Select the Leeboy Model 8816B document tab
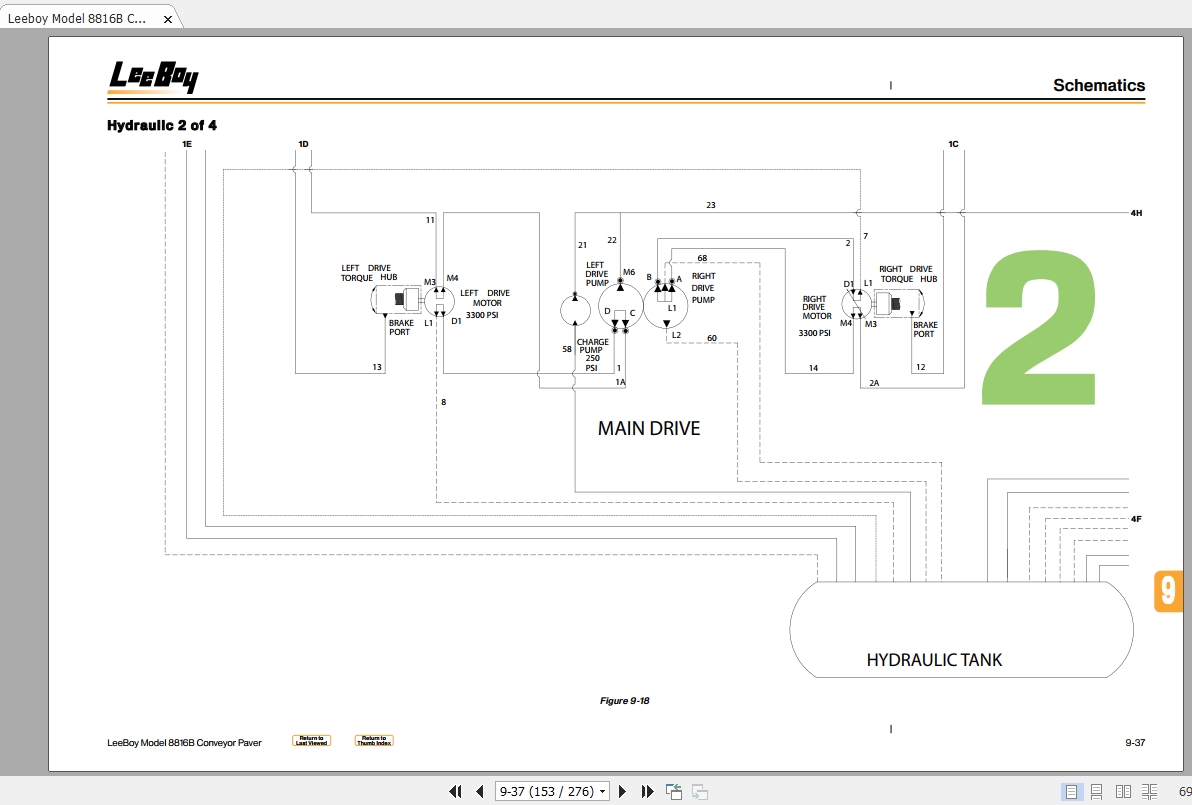 tap(77, 18)
